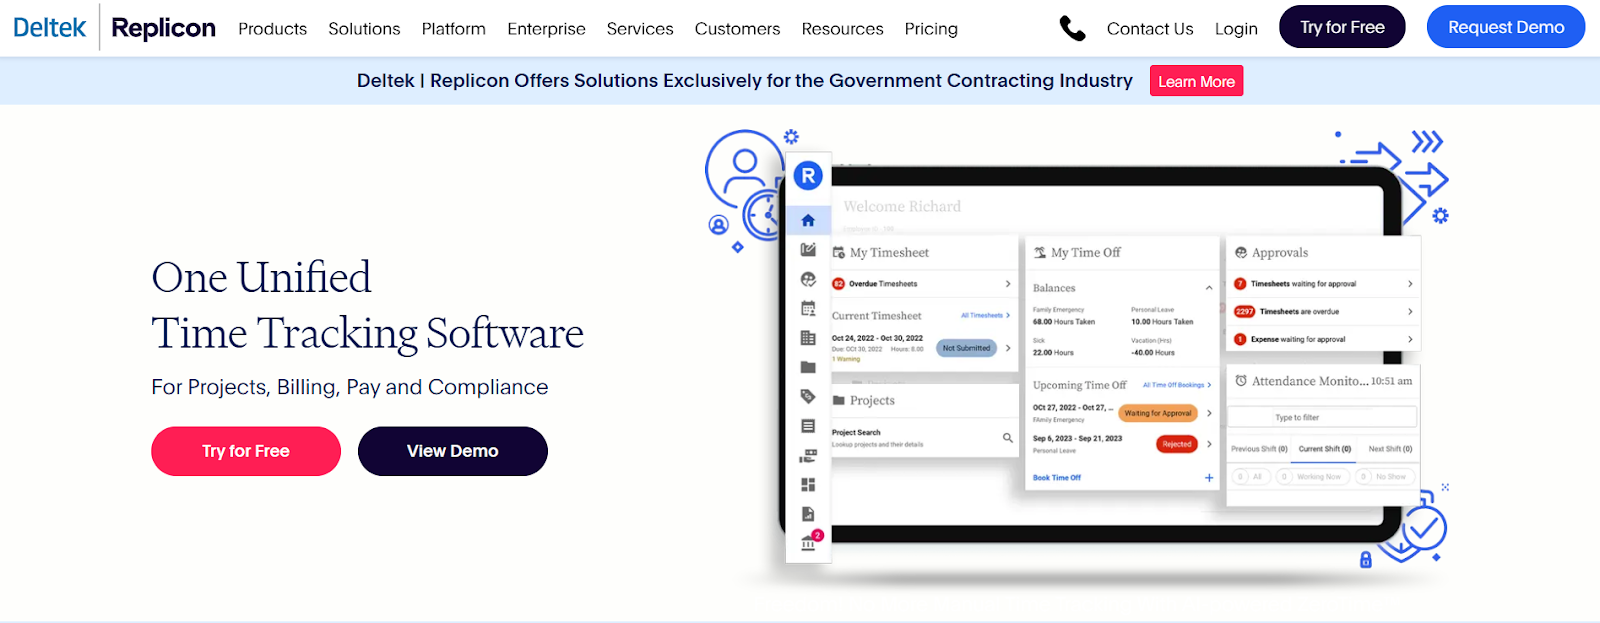This screenshot has height=623, width=1600.
Task: Click the report document icon in the sidebar
Action: pos(808,514)
